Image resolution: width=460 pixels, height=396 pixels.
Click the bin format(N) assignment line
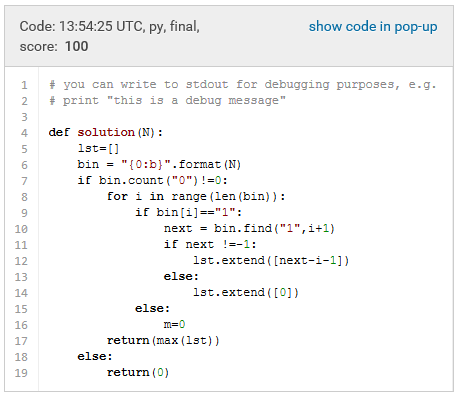(159, 164)
